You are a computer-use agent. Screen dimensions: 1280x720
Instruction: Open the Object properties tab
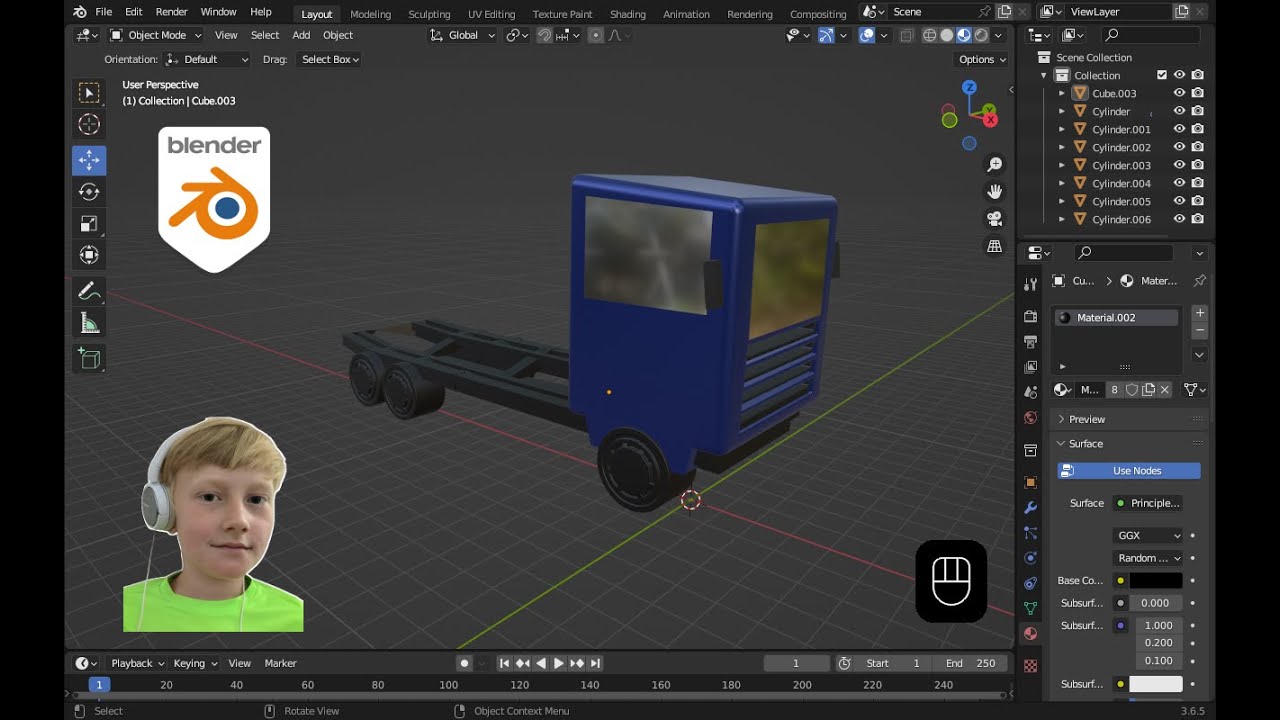(1030, 482)
